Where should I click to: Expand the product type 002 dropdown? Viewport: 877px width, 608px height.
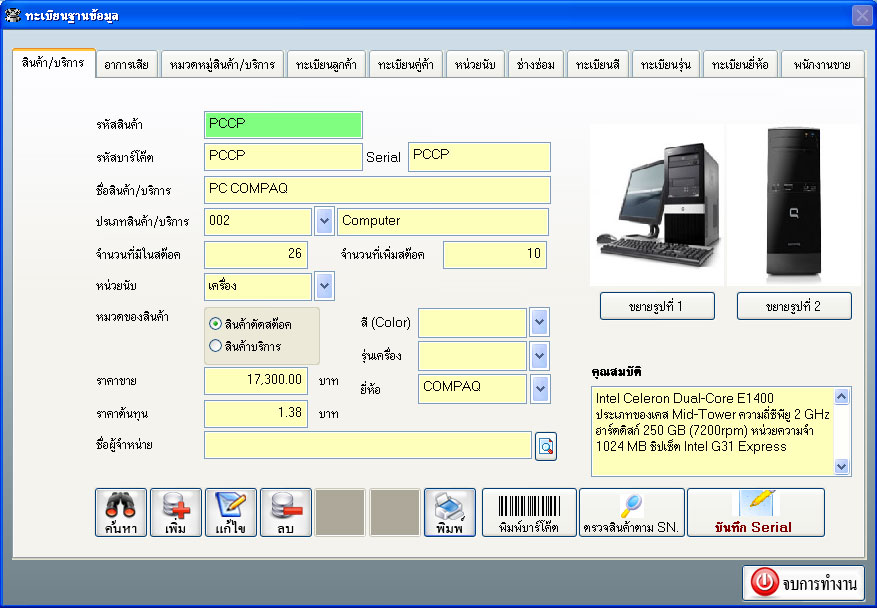tap(324, 221)
